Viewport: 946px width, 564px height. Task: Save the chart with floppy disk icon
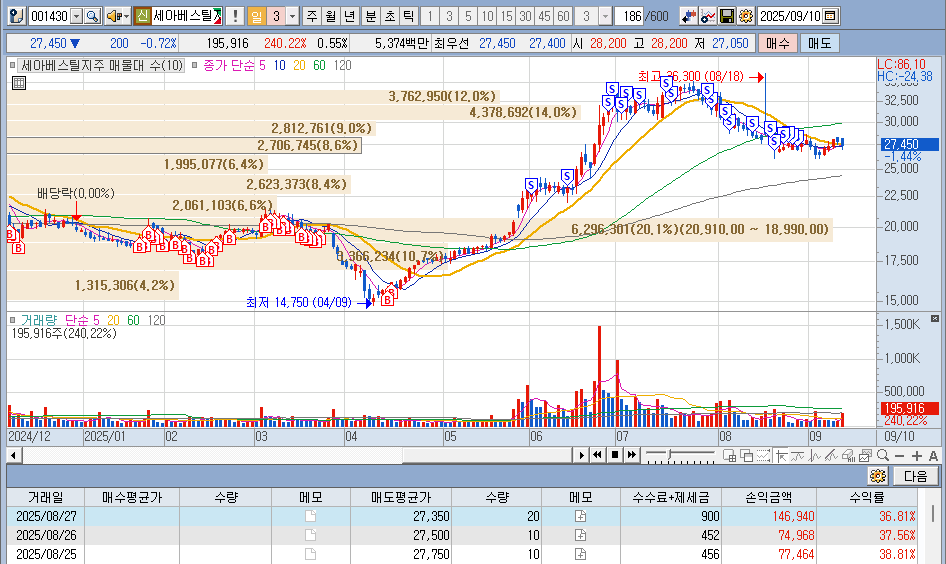tap(727, 16)
